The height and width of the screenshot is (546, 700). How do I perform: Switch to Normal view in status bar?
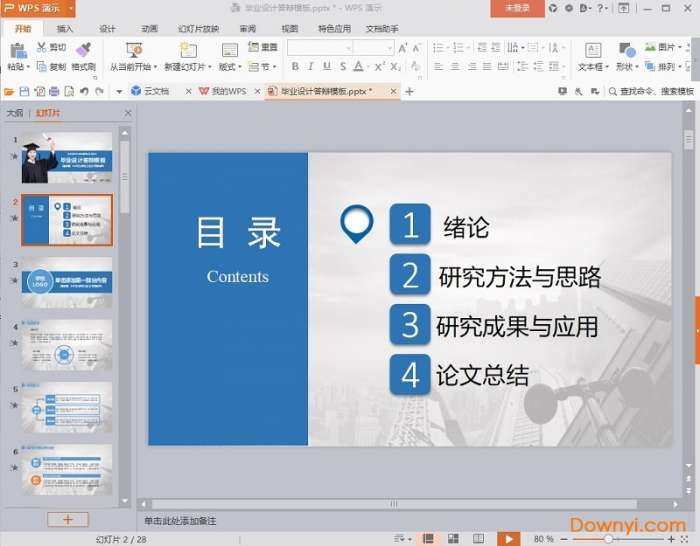pyautogui.click(x=428, y=539)
